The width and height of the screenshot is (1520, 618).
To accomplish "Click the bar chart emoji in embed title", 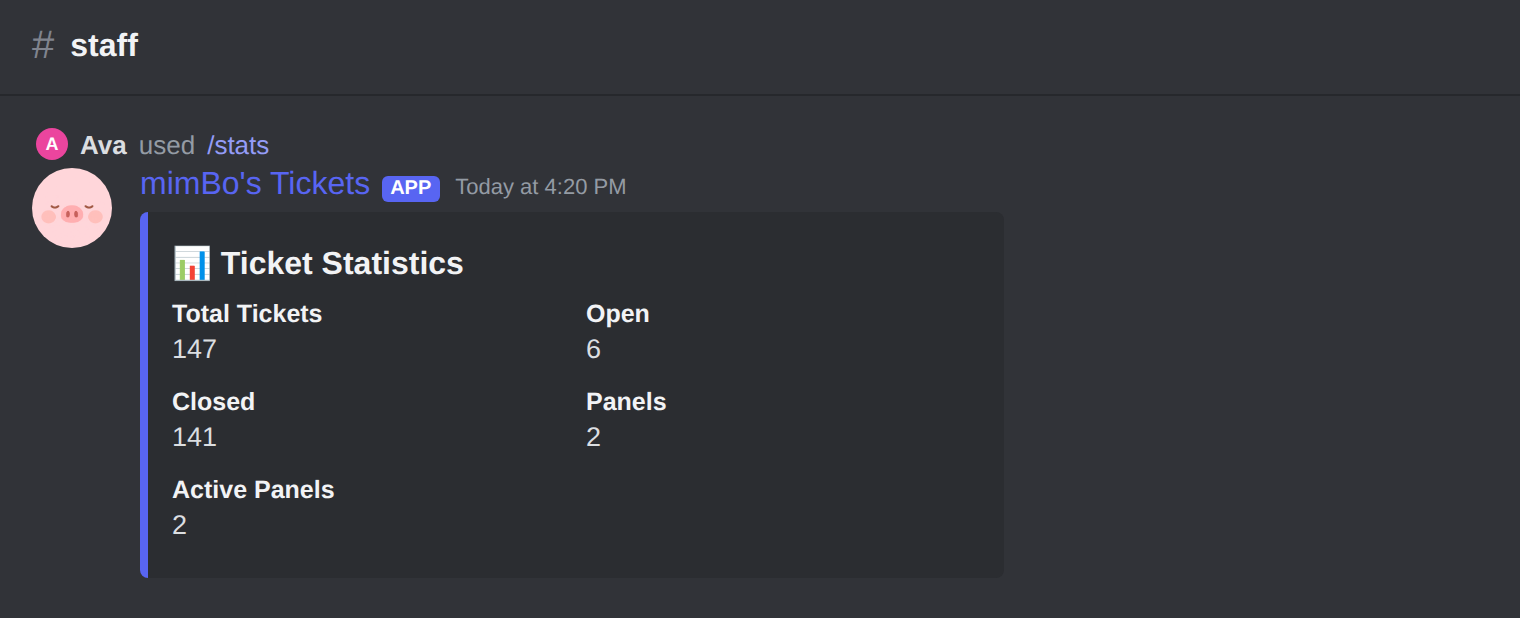I will click(191, 263).
